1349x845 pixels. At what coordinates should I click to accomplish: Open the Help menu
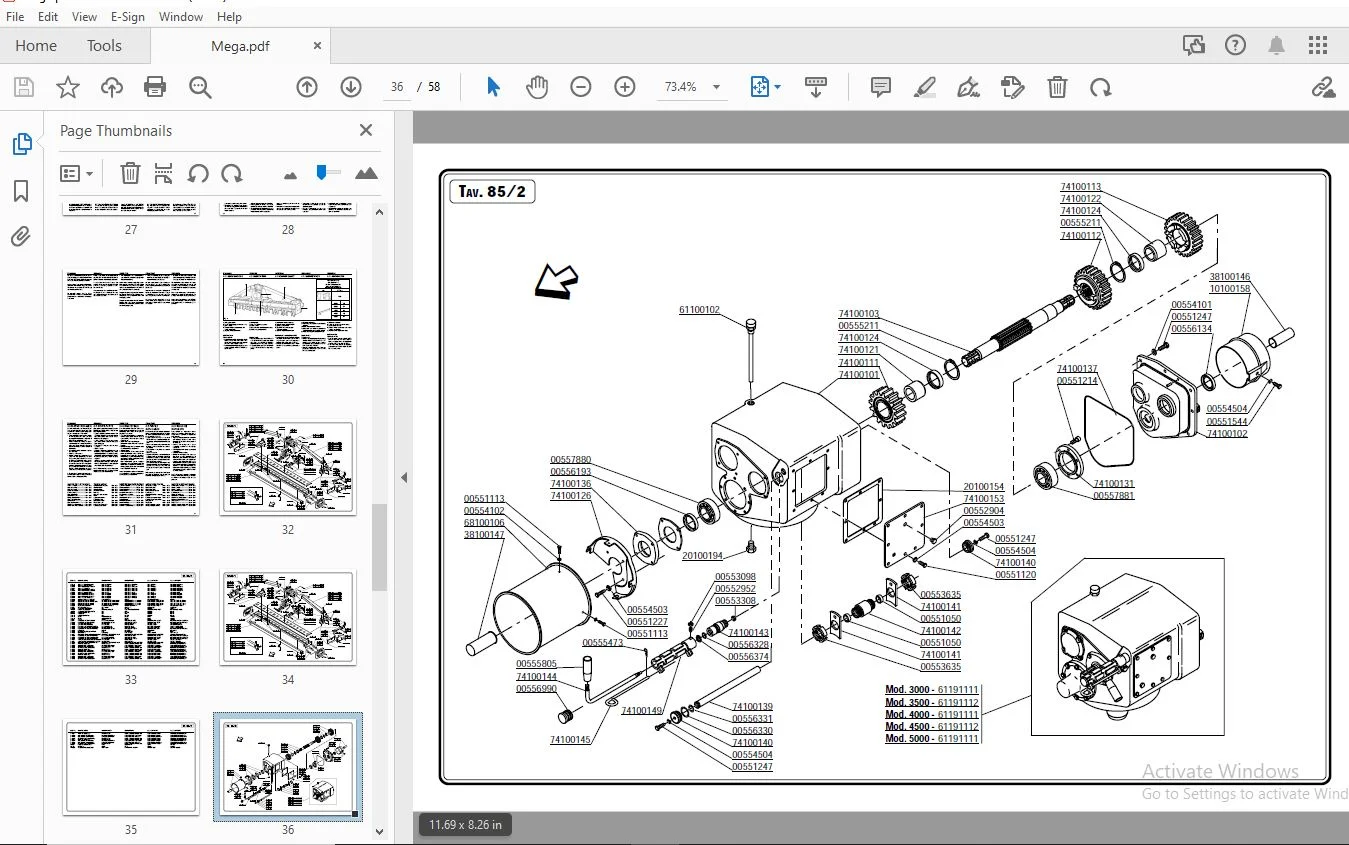[x=229, y=16]
